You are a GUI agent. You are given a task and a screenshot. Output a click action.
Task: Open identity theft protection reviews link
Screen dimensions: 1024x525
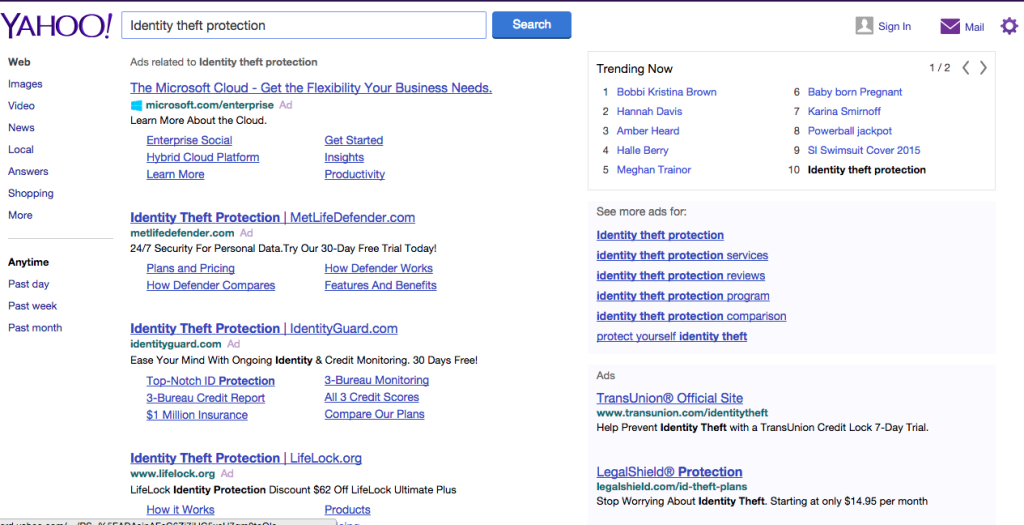pos(680,276)
